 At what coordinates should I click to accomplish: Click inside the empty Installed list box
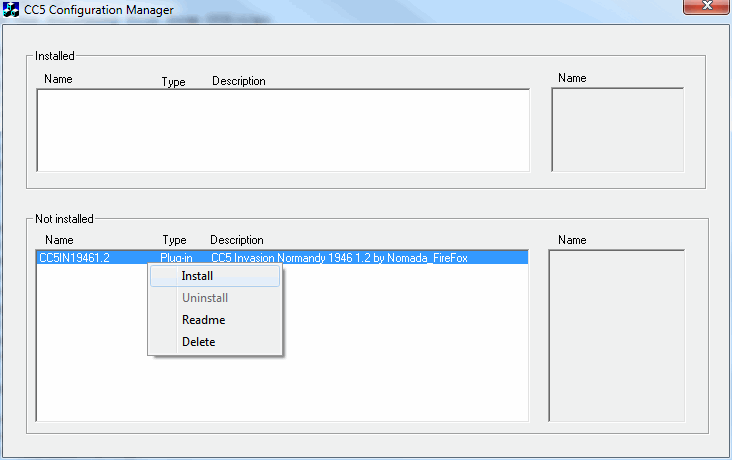(x=282, y=130)
